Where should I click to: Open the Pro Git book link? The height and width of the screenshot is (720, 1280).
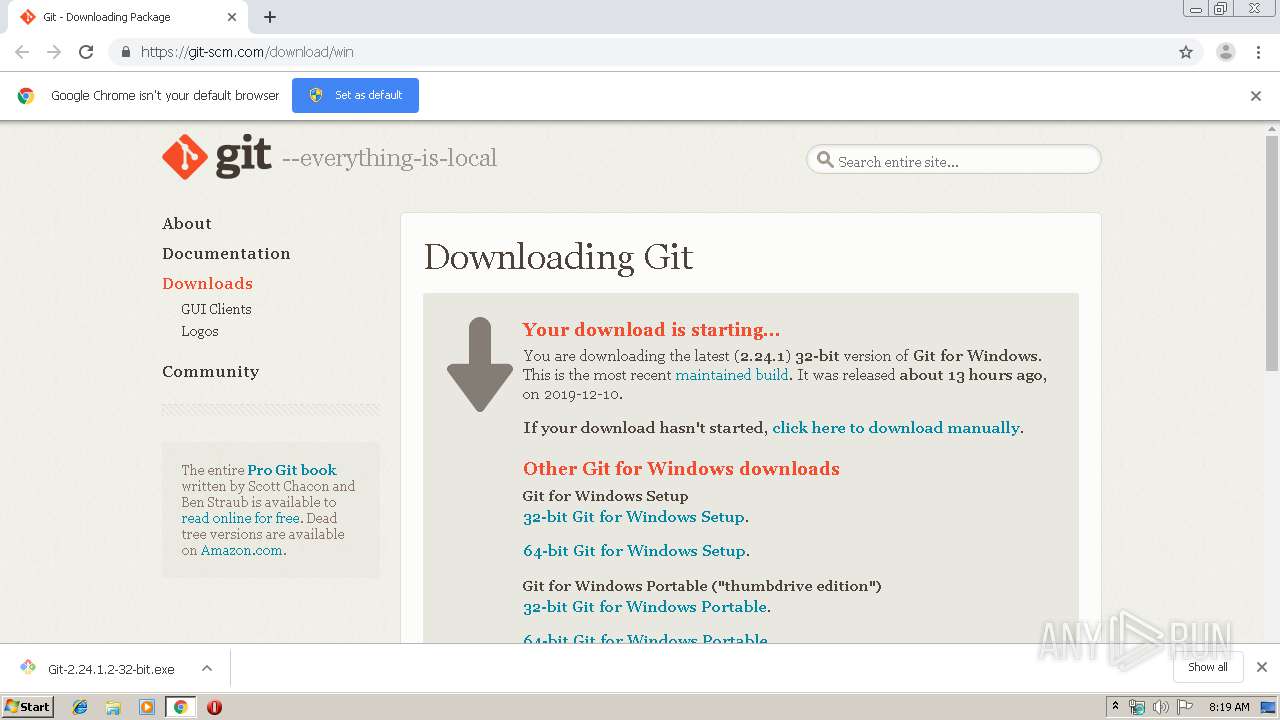coord(292,470)
